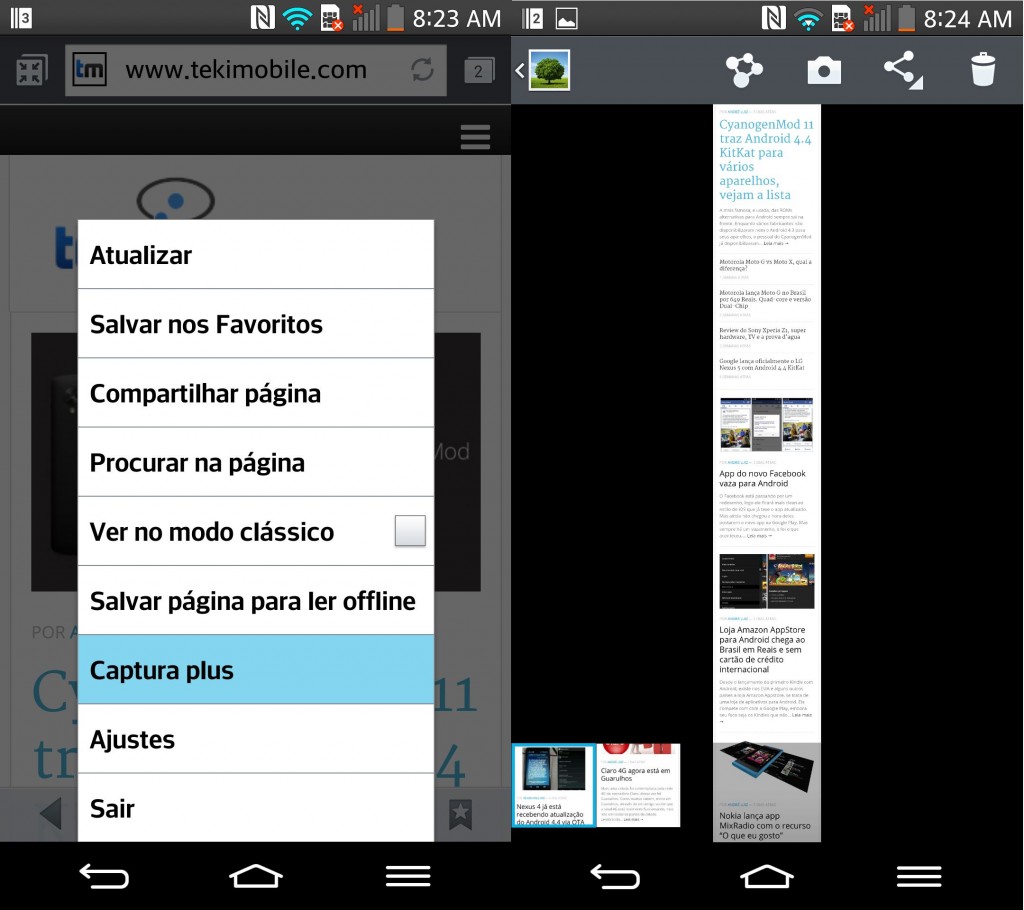Tap the right phone's home navigation key
Screen dimensions: 1024x910
coord(767,876)
